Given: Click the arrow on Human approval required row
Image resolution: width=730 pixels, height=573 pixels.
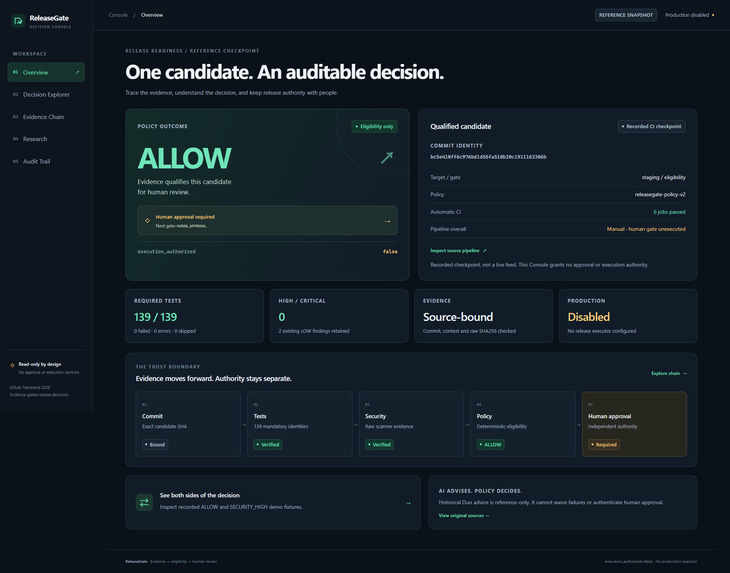Looking at the screenshot, I should click(x=387, y=221).
